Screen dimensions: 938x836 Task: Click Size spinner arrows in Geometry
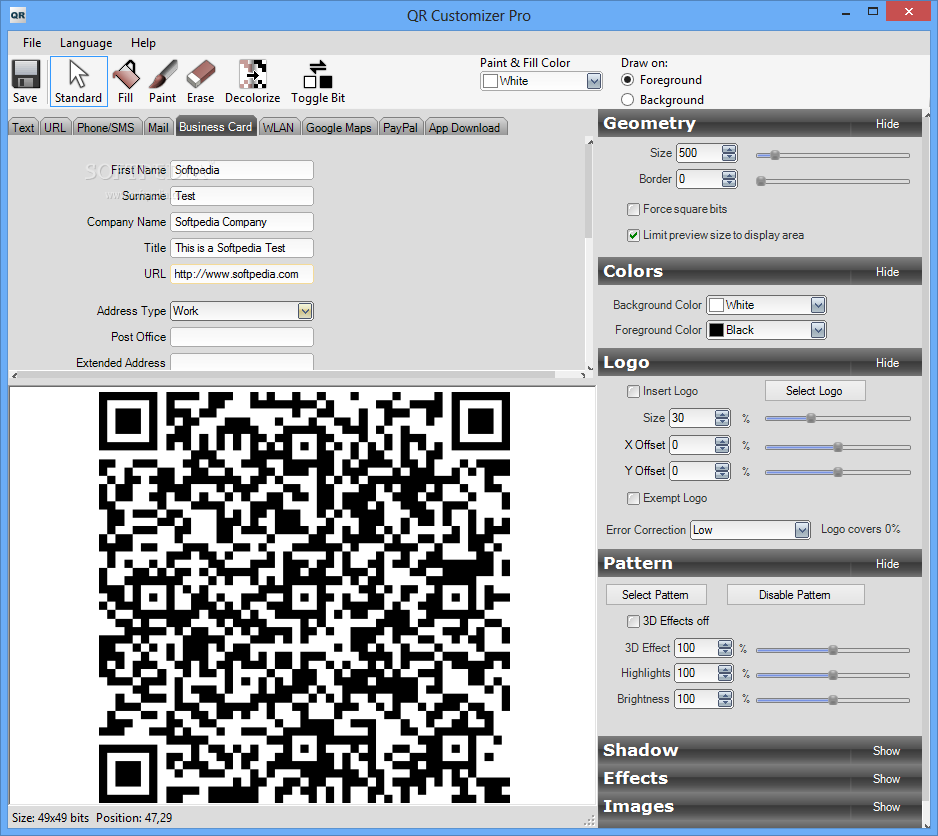[729, 153]
